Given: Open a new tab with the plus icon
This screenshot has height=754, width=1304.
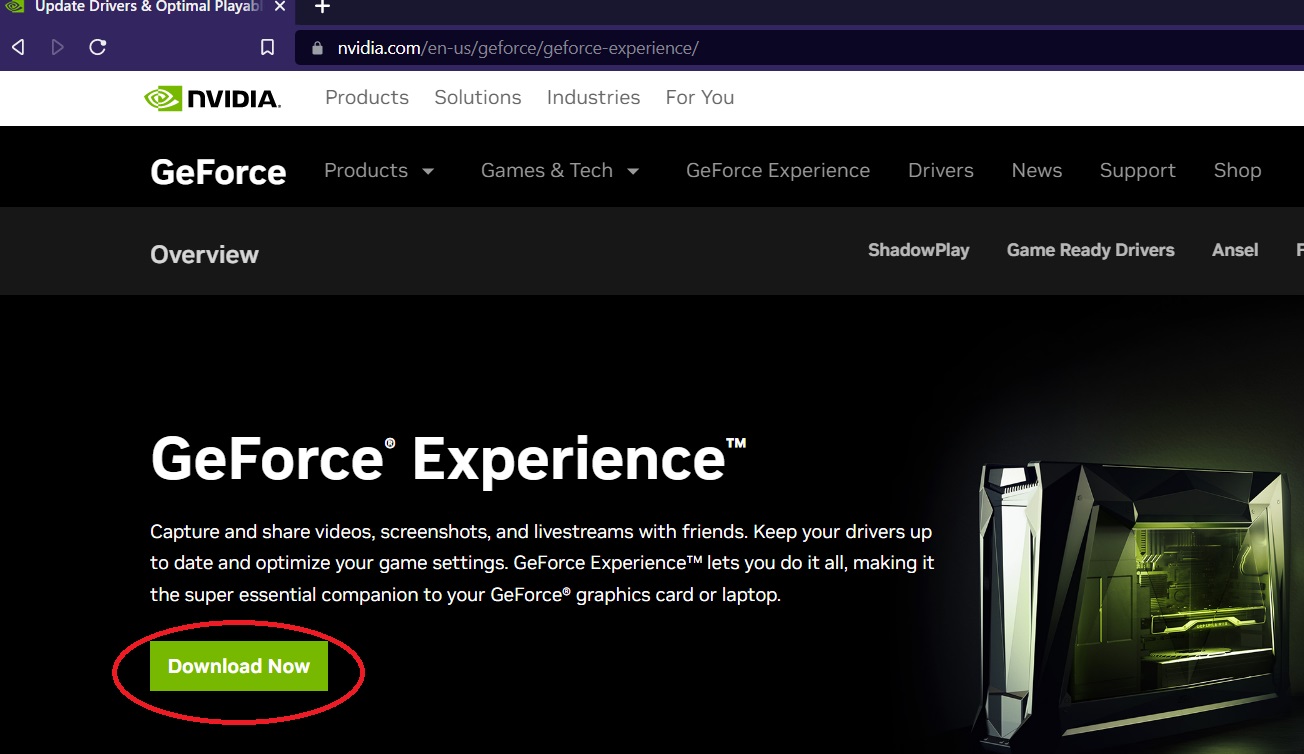Looking at the screenshot, I should [x=322, y=8].
